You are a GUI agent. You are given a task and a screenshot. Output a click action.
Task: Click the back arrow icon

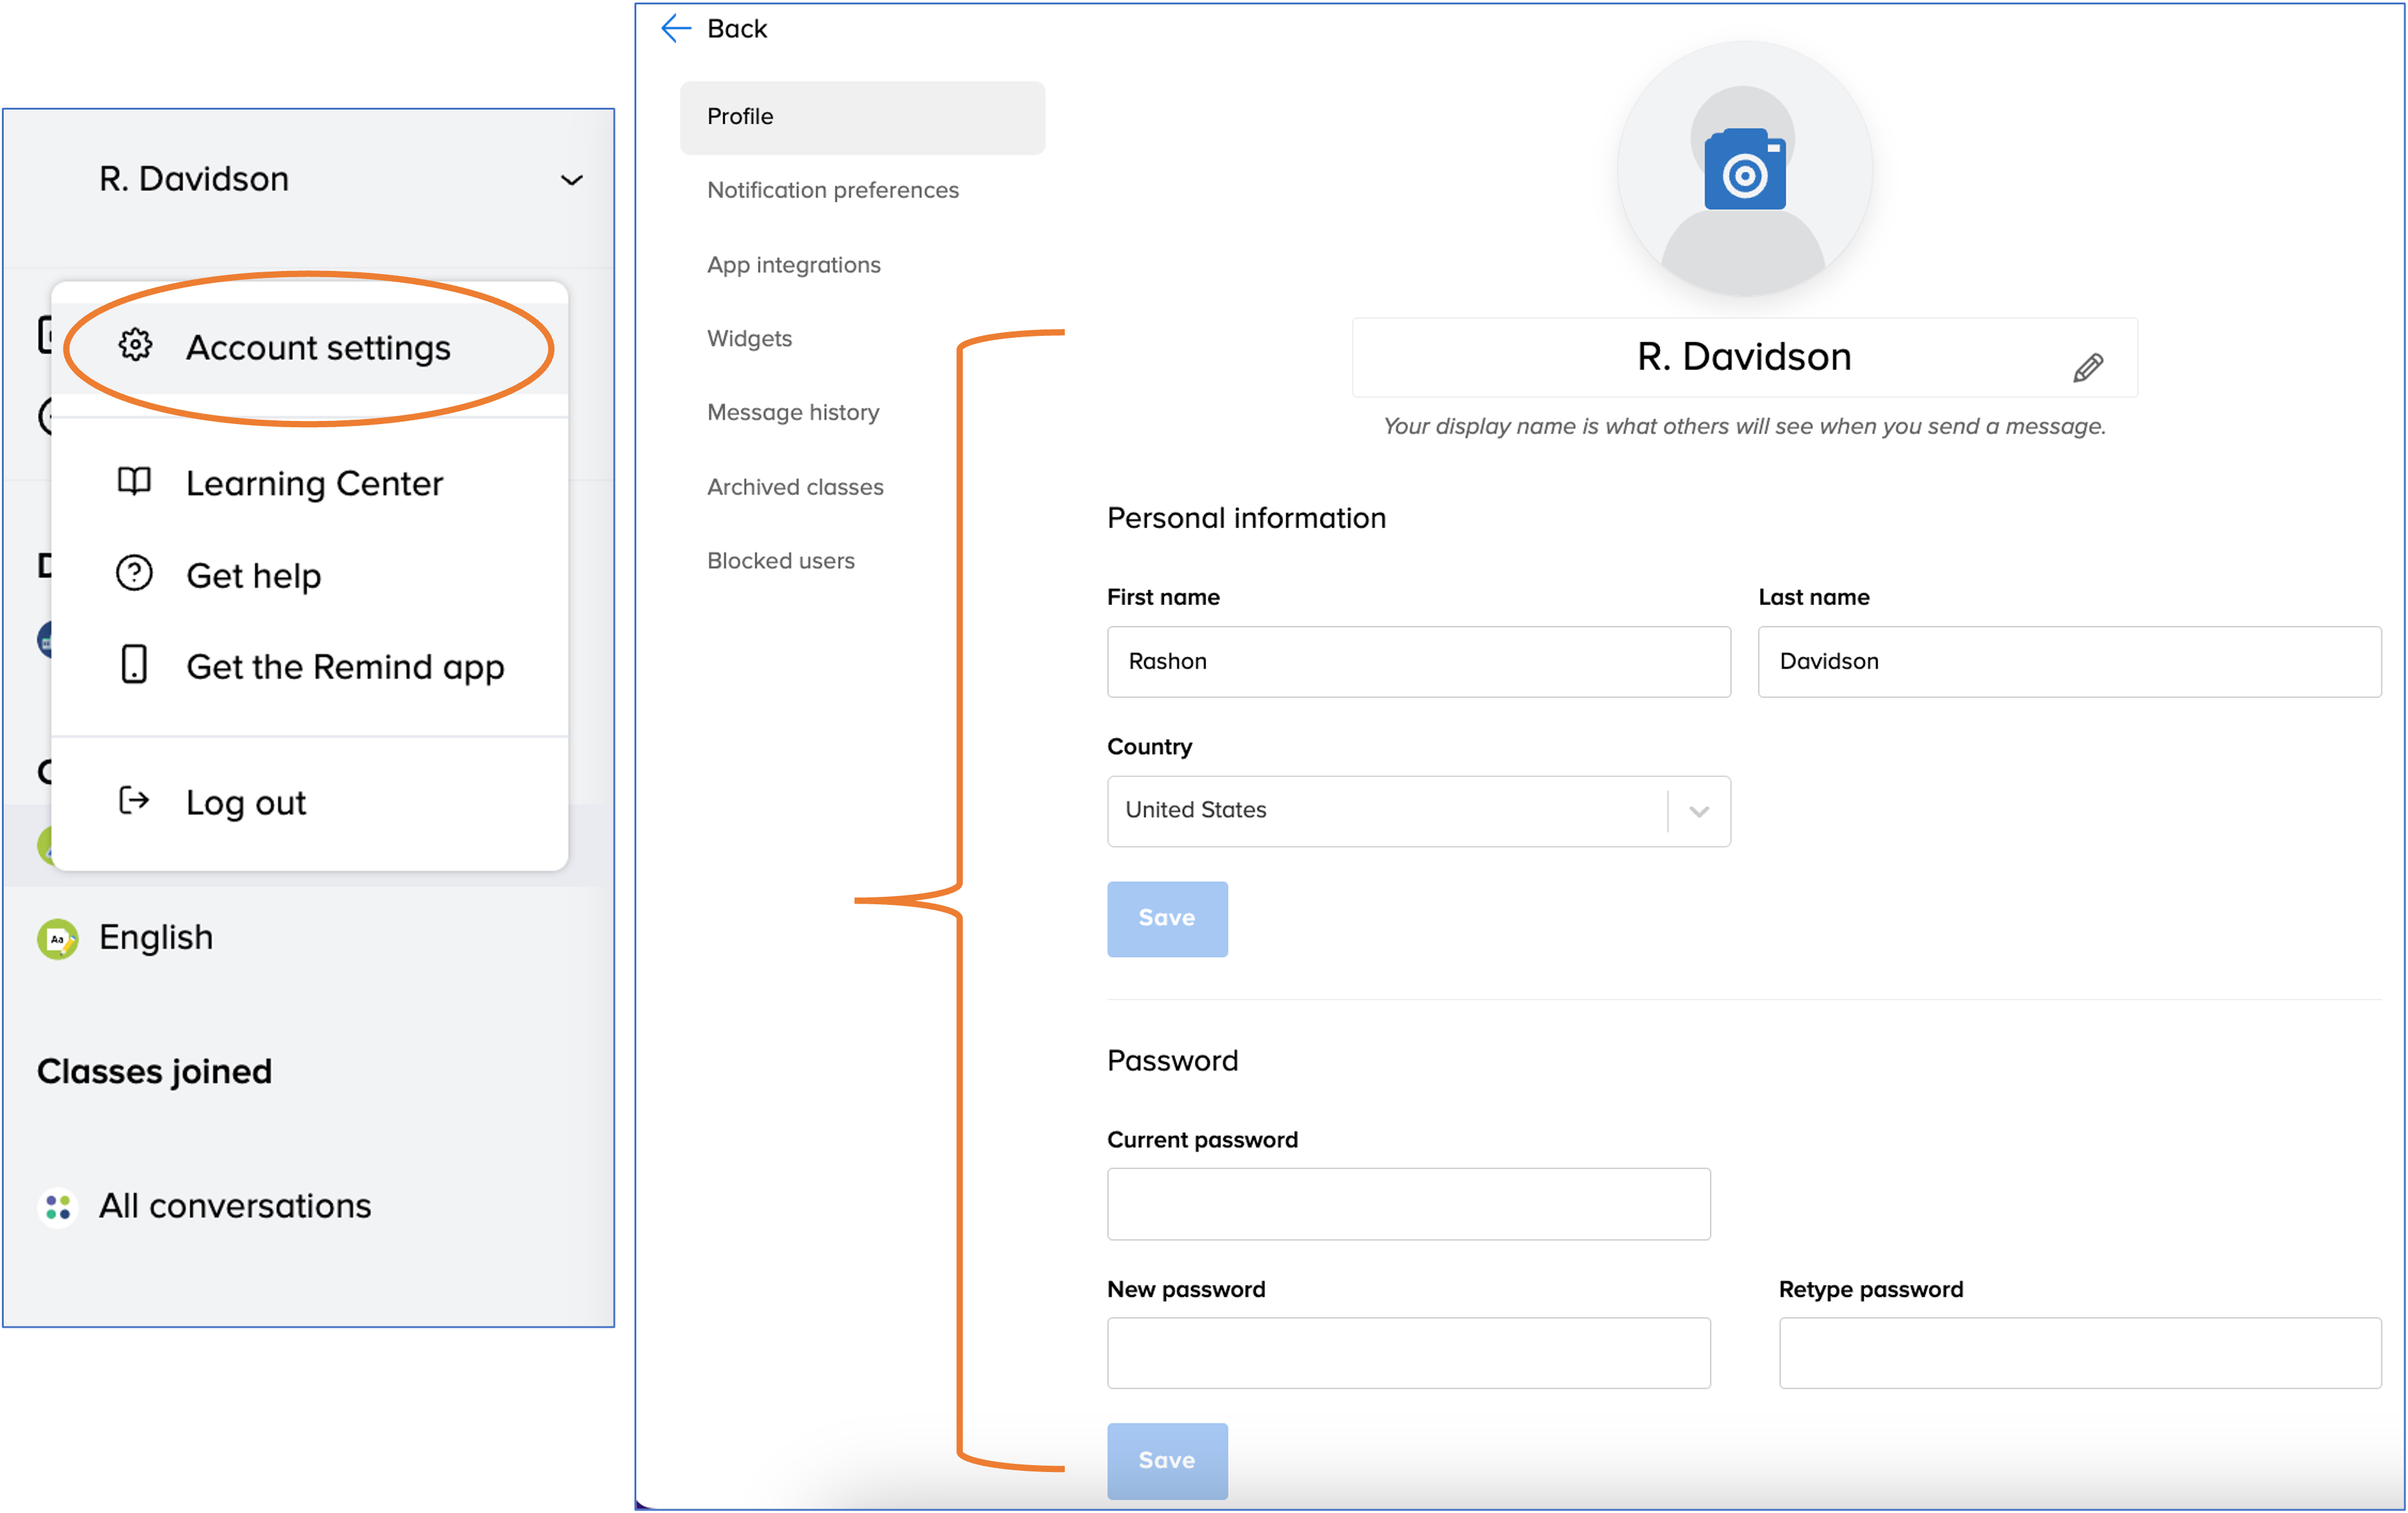(676, 28)
